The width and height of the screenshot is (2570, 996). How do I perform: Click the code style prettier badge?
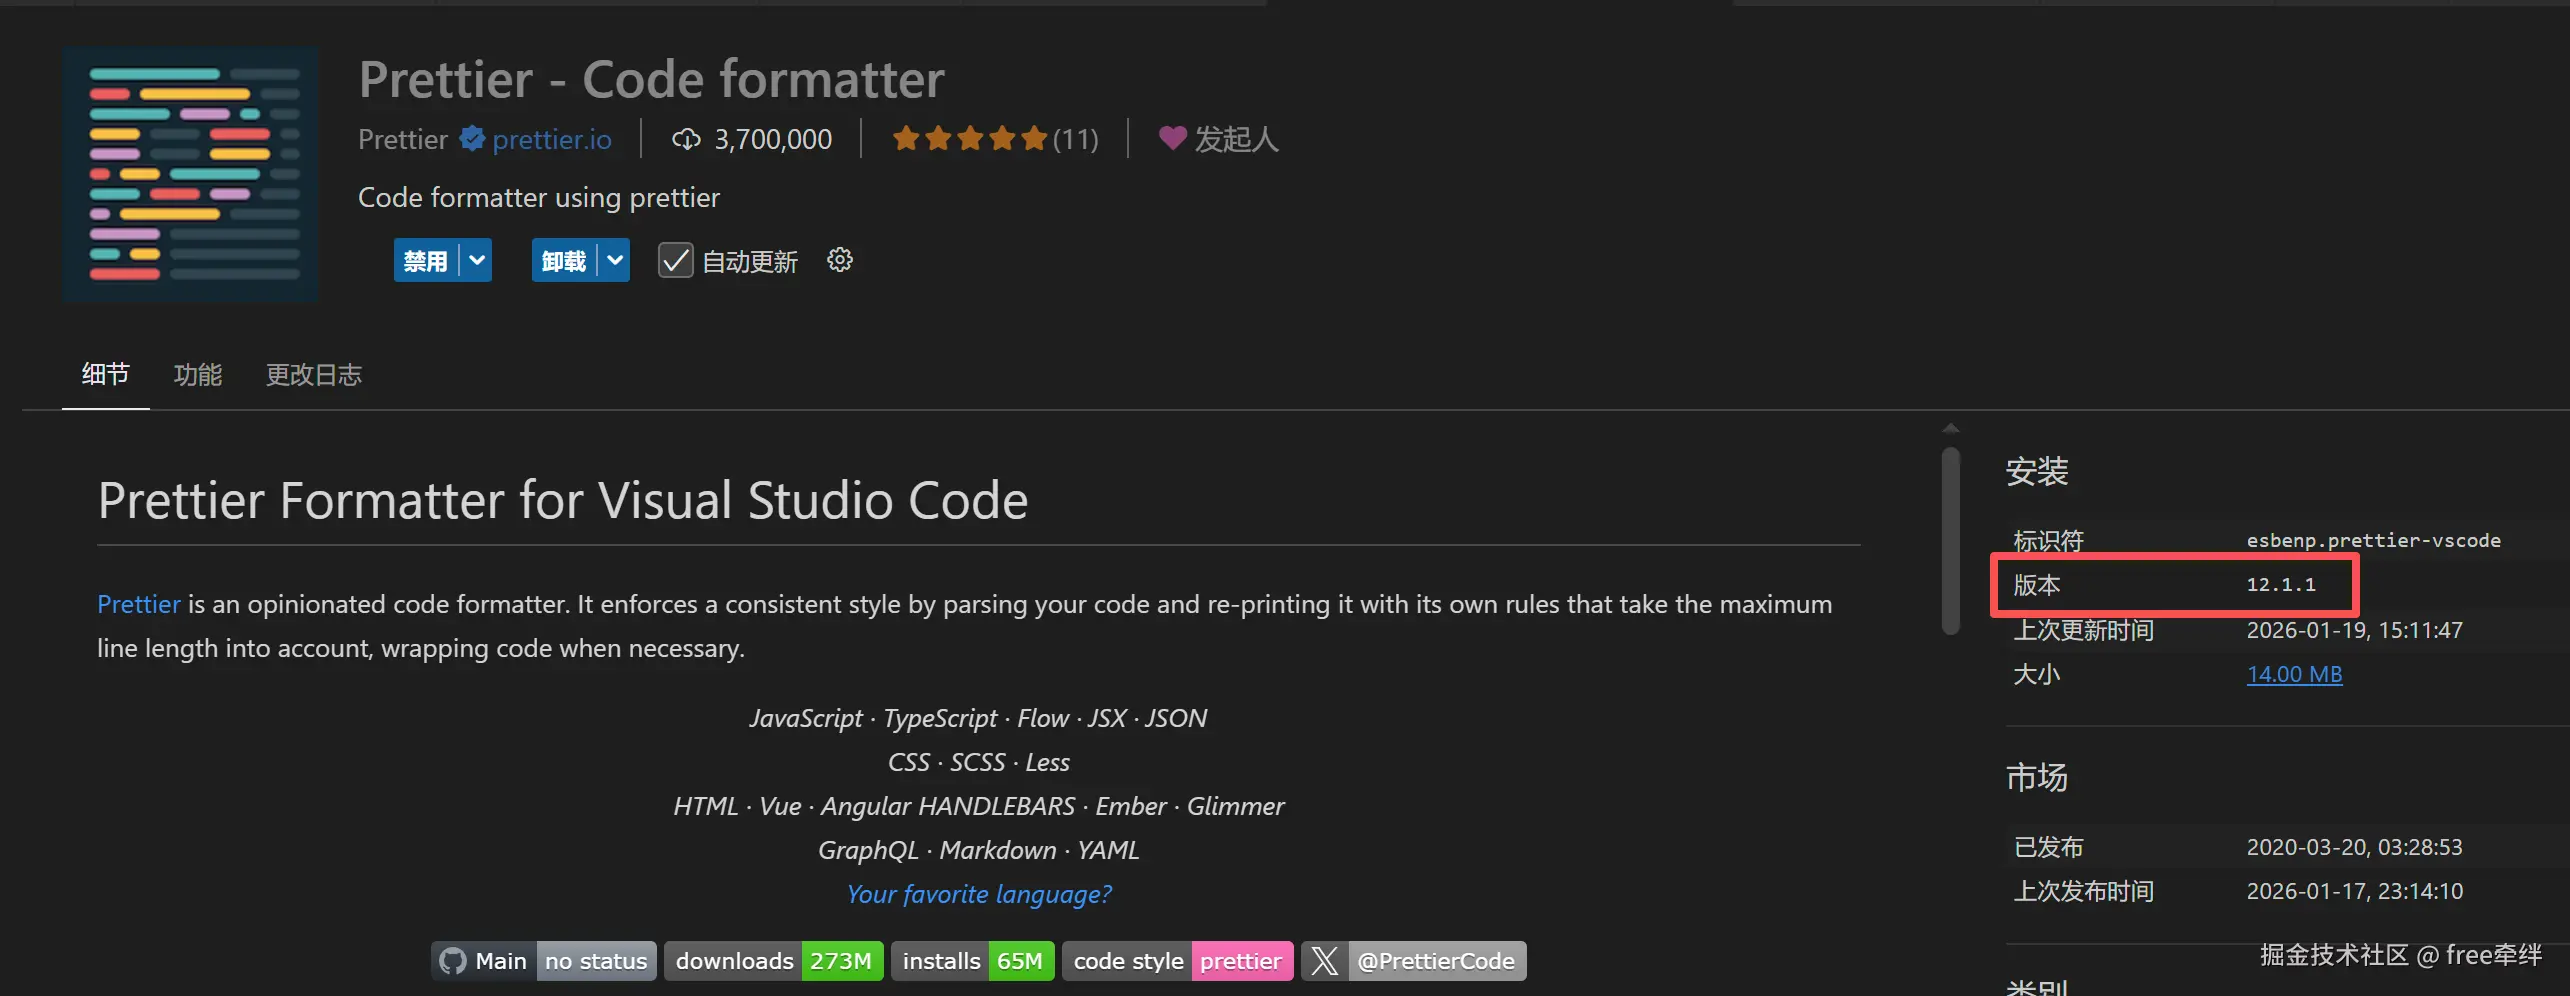click(1178, 961)
